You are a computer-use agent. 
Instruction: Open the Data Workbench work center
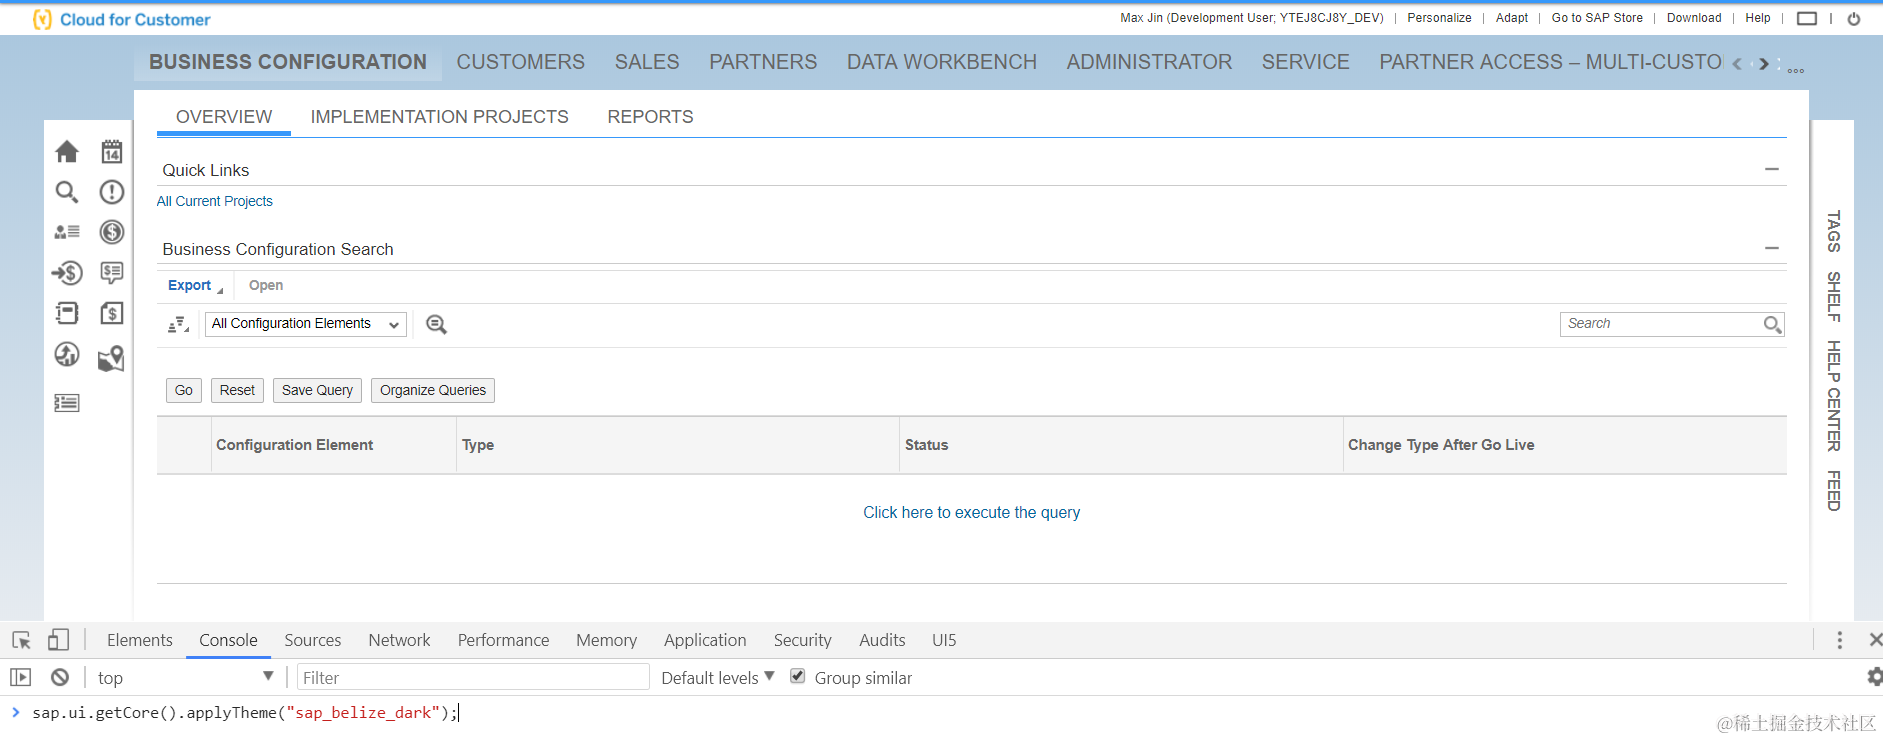pos(942,62)
